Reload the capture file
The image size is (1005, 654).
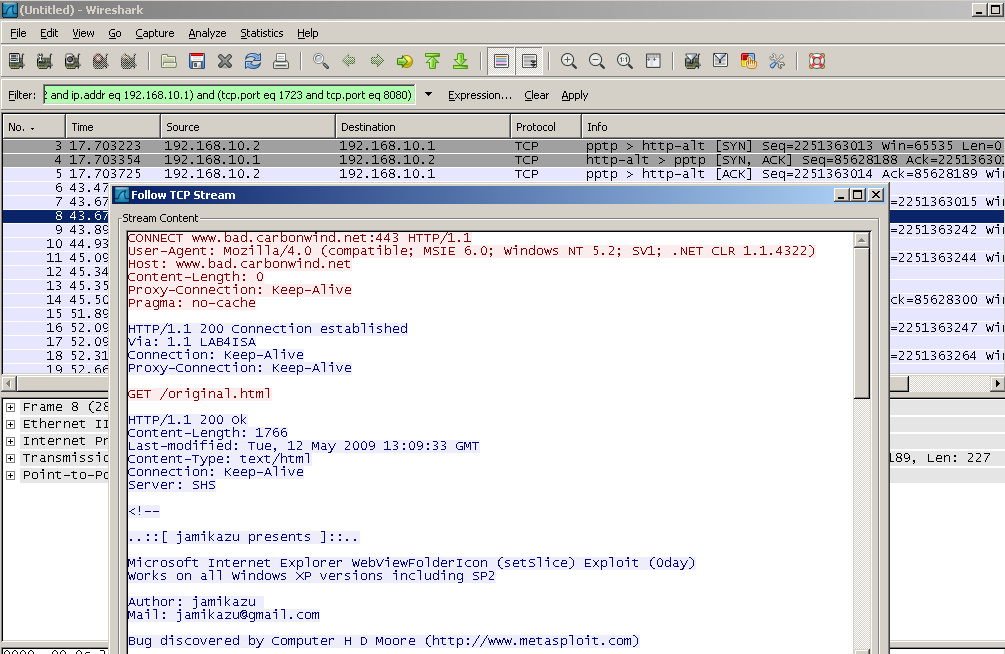click(x=253, y=61)
